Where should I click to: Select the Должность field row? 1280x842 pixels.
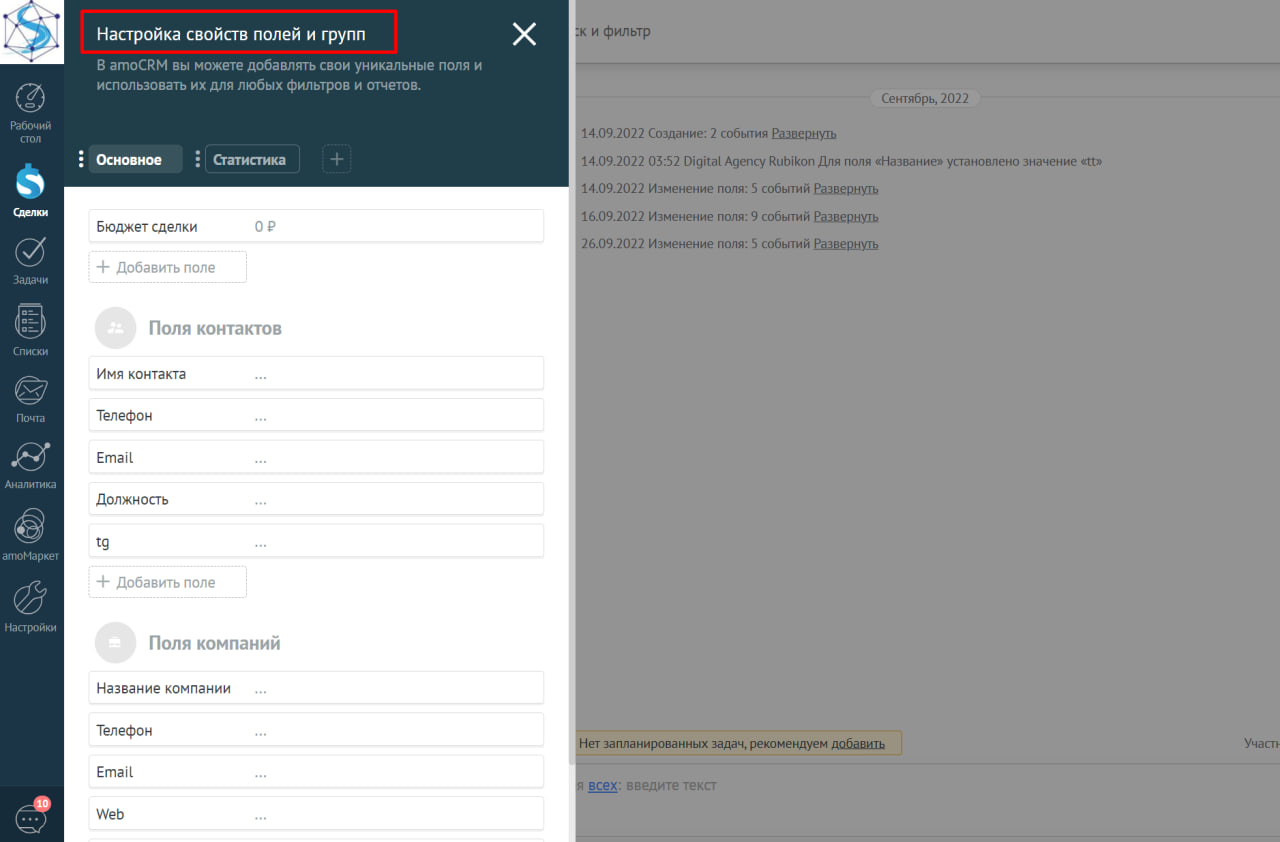click(x=316, y=499)
